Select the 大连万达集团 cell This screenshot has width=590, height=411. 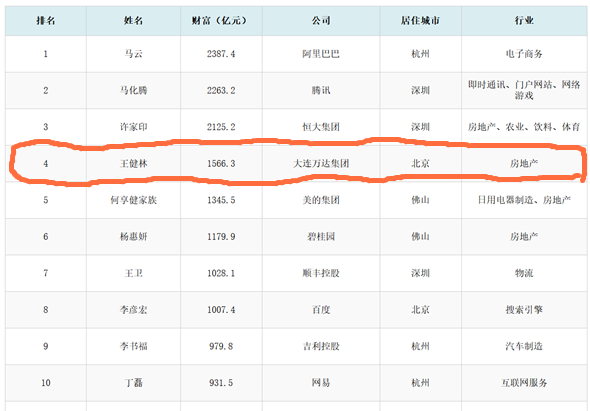click(321, 163)
